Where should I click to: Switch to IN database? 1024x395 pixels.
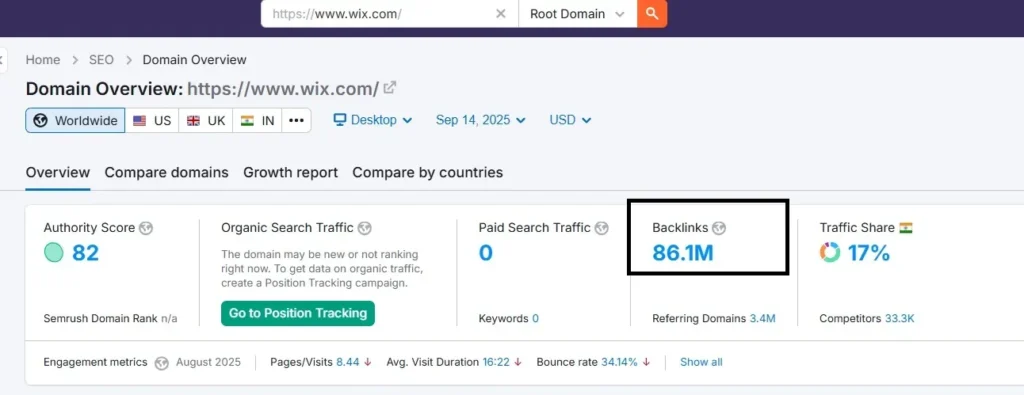click(257, 121)
